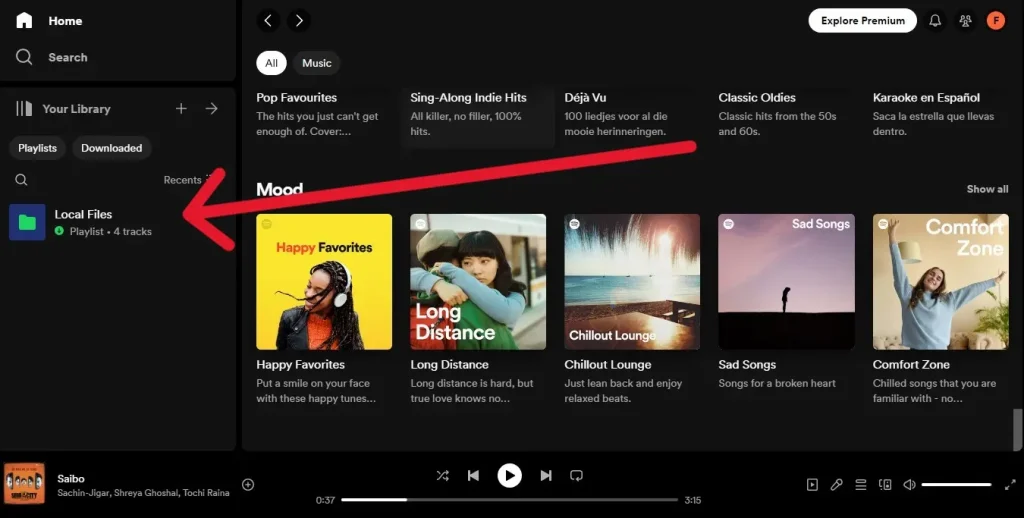Click the main view vertical scrollbar
The height and width of the screenshot is (518, 1024).
[x=1016, y=429]
